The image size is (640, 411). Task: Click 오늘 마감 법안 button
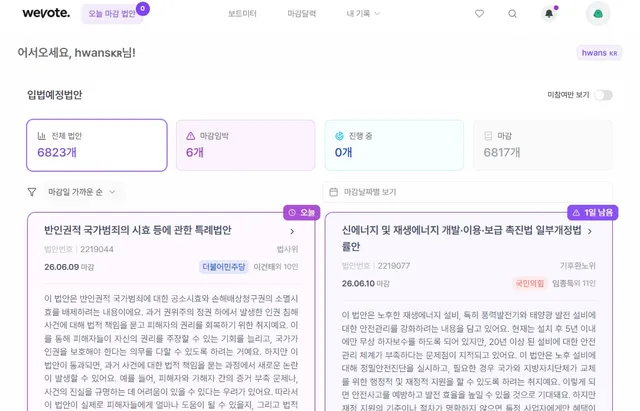112,14
